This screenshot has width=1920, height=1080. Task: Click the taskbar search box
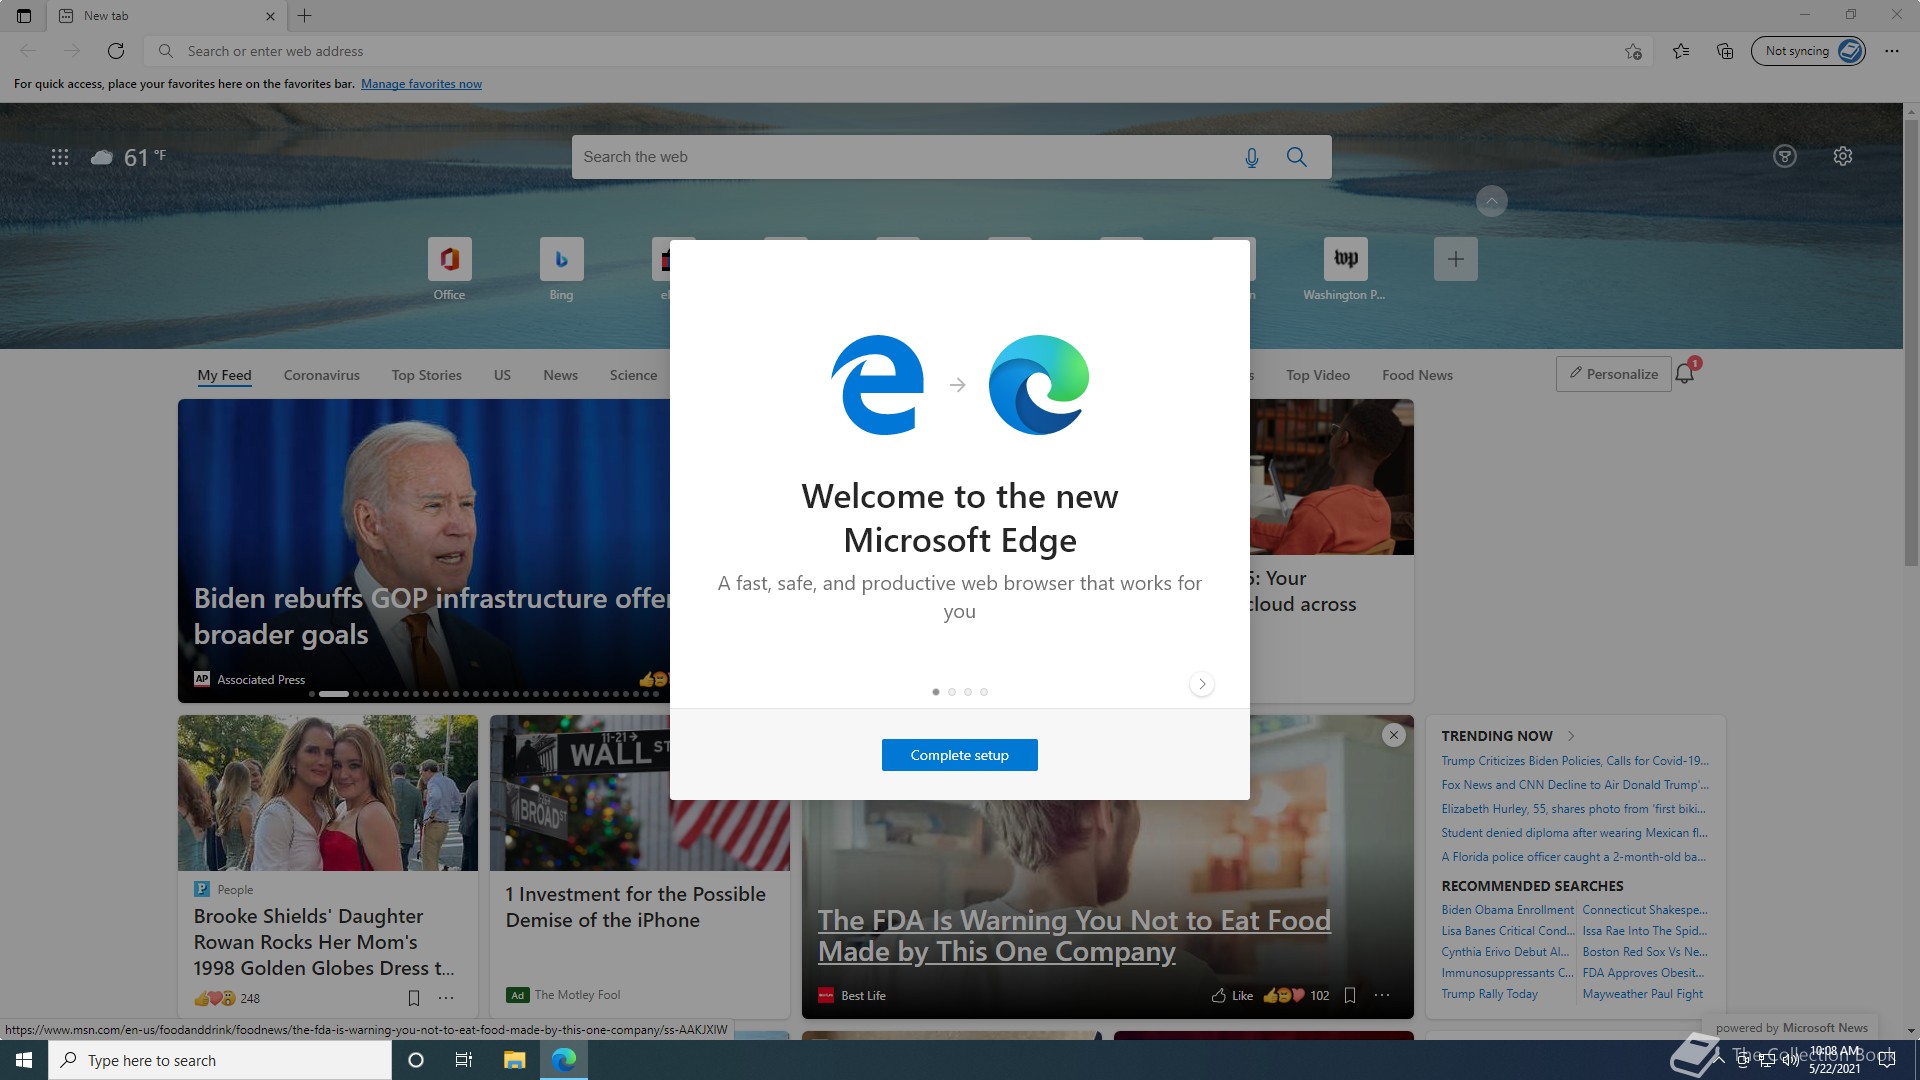point(220,1060)
